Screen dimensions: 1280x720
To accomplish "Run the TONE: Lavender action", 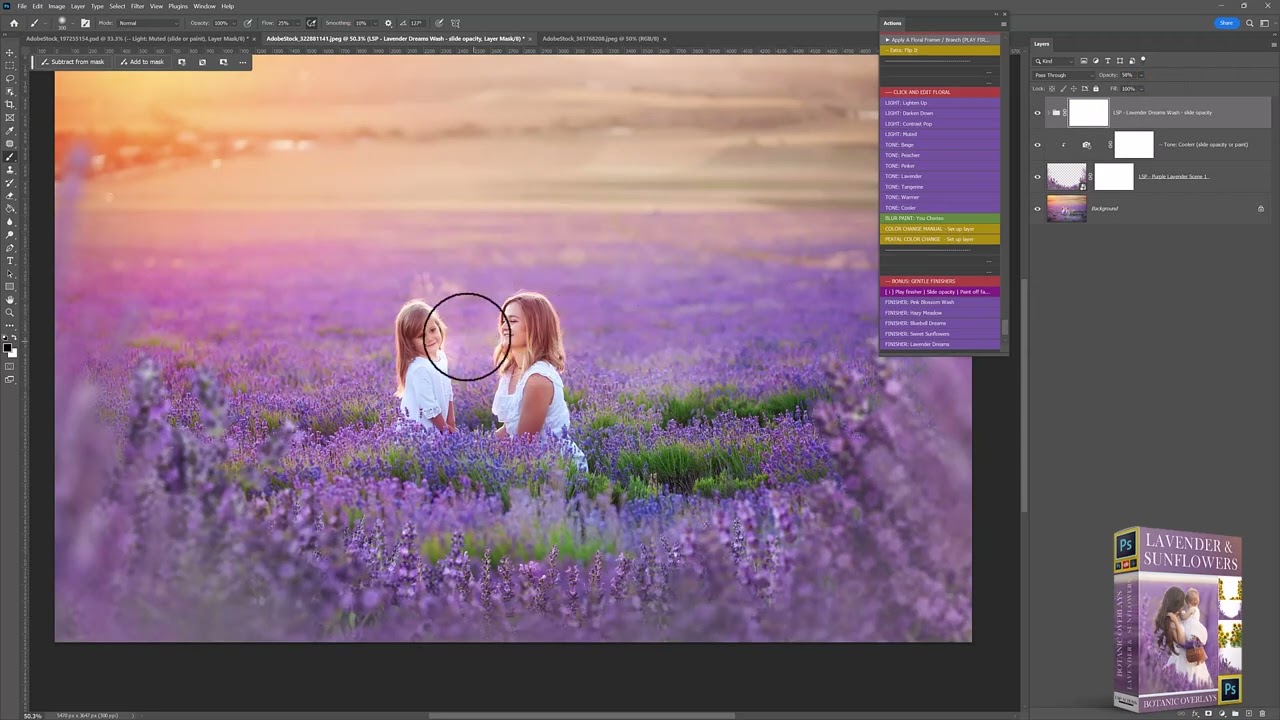I will tap(940, 177).
